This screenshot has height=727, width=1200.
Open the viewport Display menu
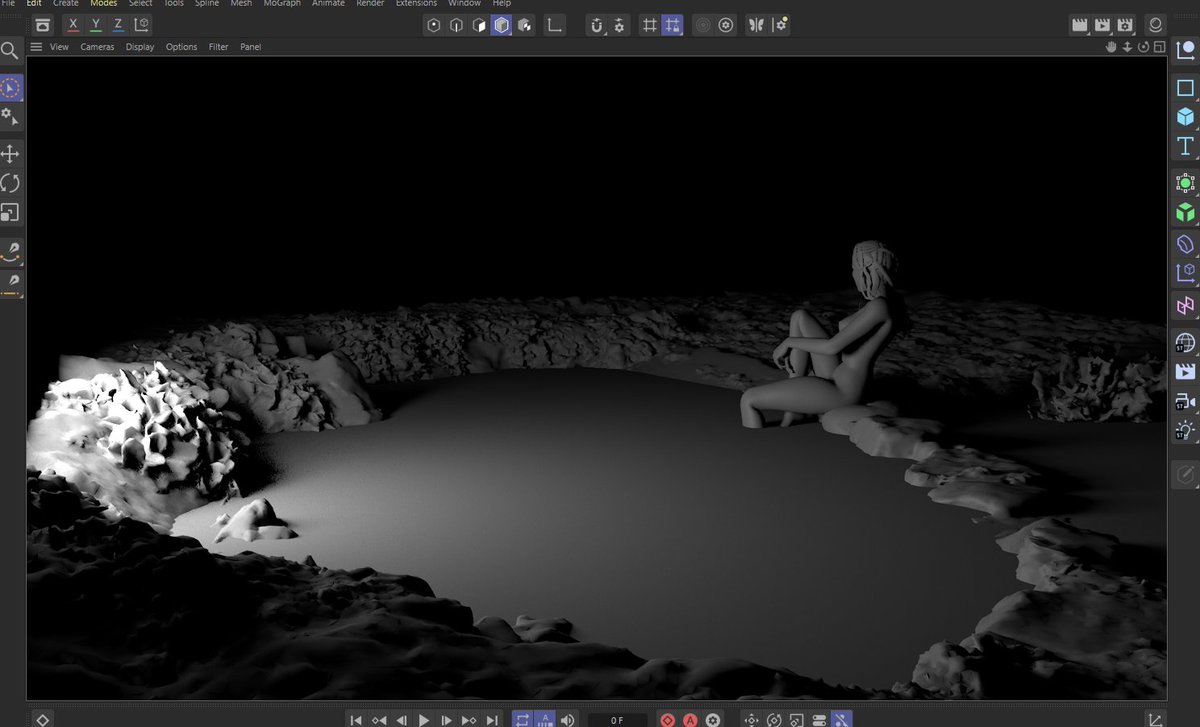[140, 47]
